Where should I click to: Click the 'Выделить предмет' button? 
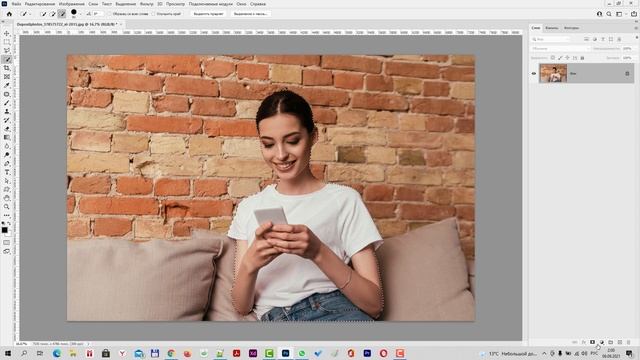(x=209, y=14)
